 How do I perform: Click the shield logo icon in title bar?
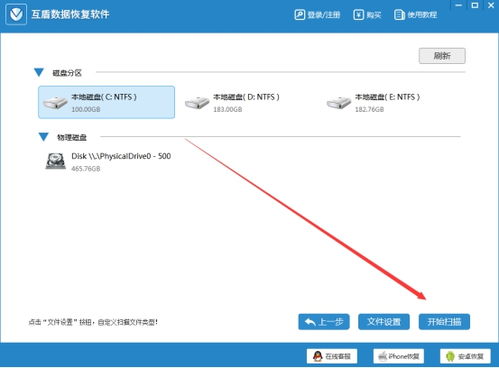pyautogui.click(x=16, y=14)
